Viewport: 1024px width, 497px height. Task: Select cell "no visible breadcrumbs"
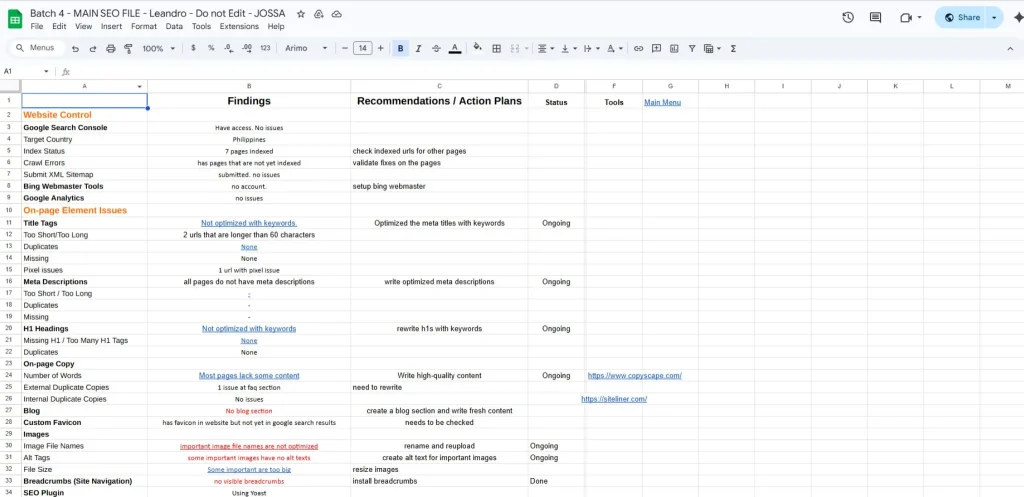tap(249, 481)
